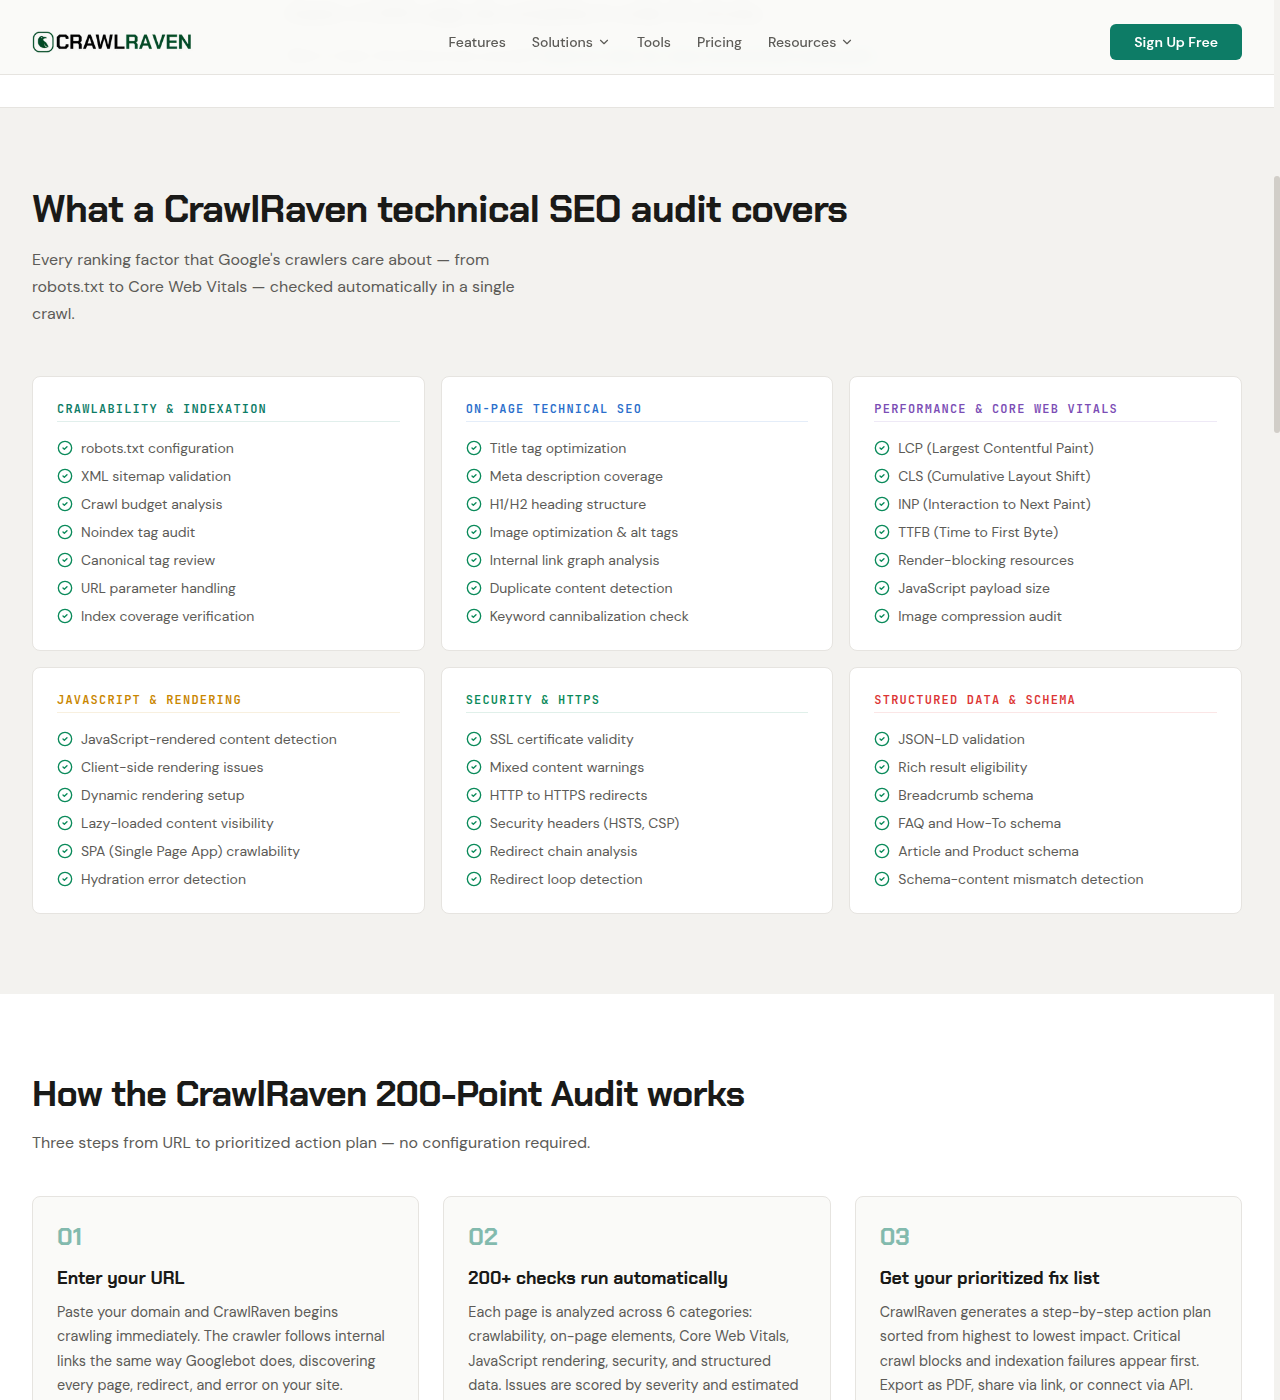Click the CrawlRaven logo icon

(x=42, y=42)
